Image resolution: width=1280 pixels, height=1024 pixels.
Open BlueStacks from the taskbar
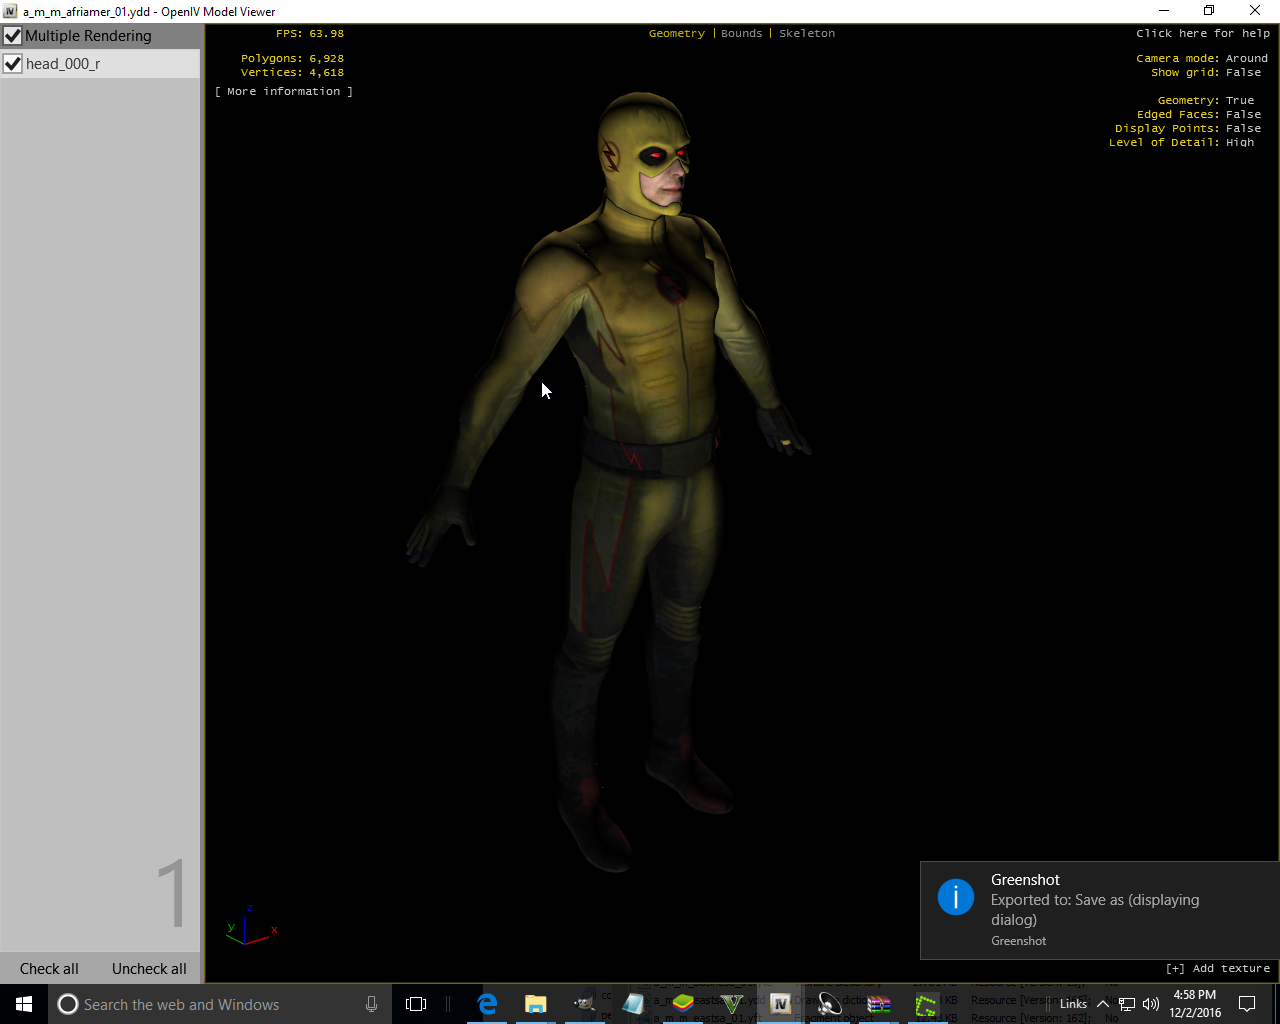click(683, 1004)
